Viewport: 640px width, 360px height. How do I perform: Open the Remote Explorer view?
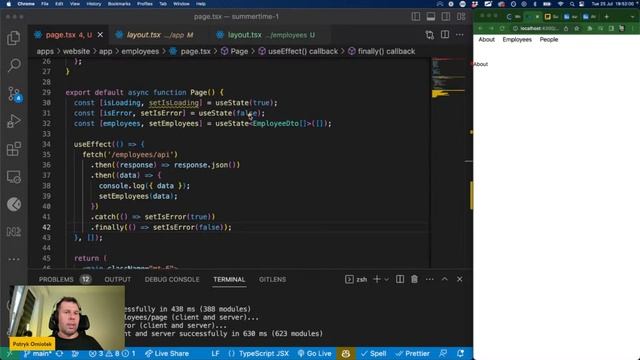[x=14, y=177]
